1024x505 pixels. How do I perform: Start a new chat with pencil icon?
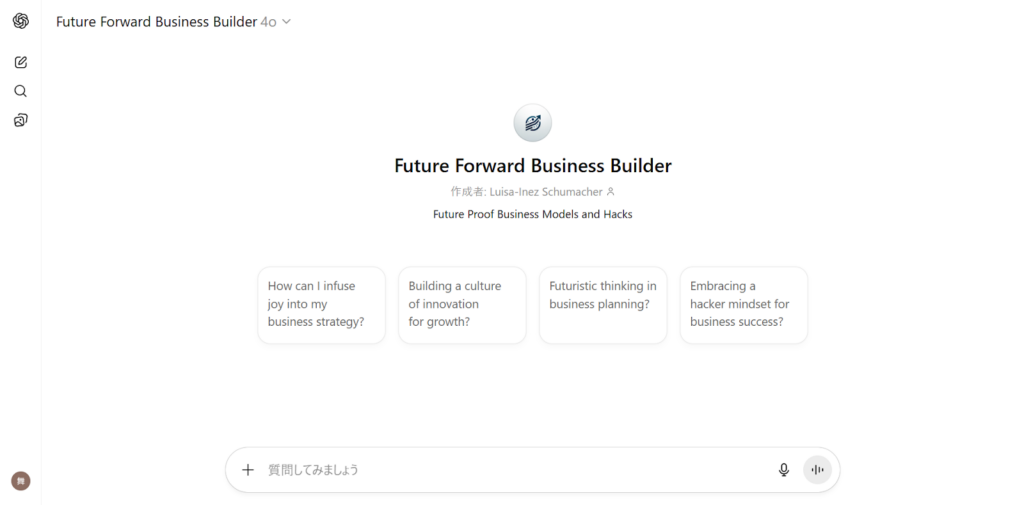click(x=20, y=63)
